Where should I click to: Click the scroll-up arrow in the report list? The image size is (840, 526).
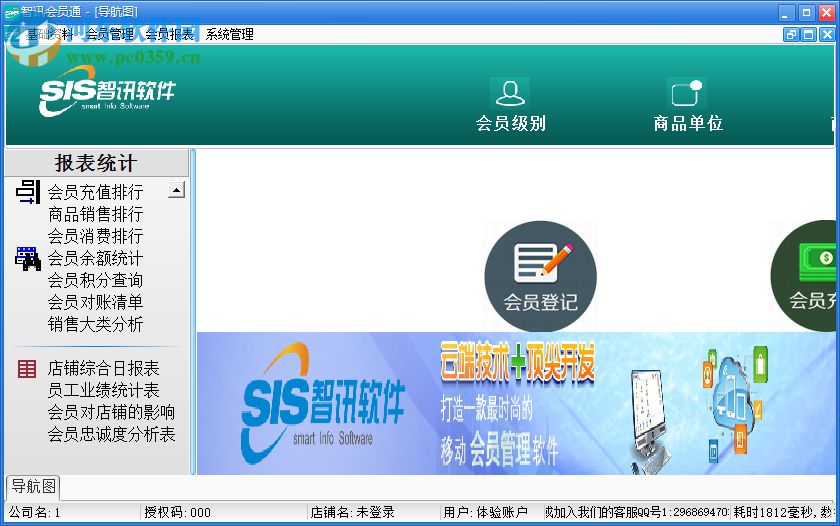click(x=177, y=190)
